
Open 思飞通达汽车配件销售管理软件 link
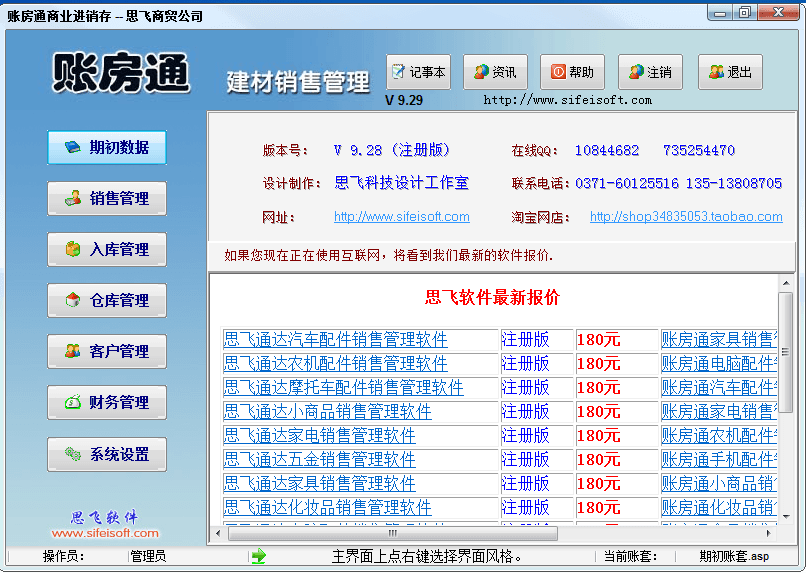click(336, 340)
